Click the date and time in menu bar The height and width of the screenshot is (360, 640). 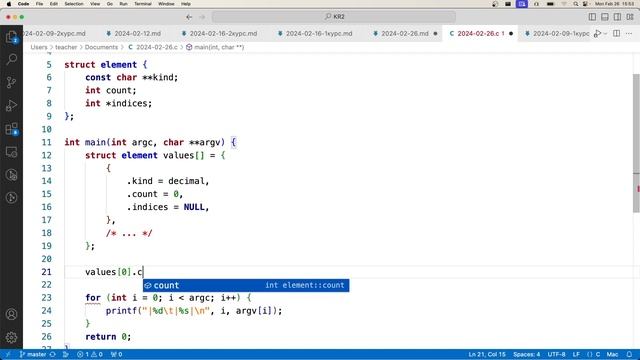pos(614,4)
